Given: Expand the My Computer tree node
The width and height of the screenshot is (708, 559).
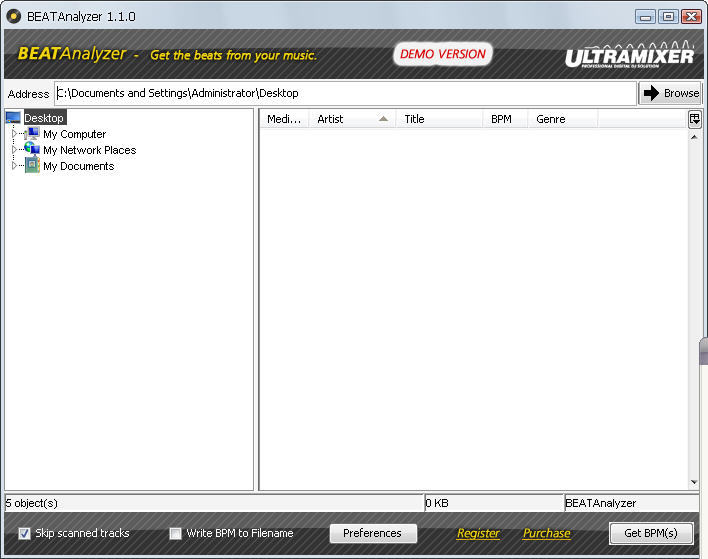Looking at the screenshot, I should (x=14, y=134).
